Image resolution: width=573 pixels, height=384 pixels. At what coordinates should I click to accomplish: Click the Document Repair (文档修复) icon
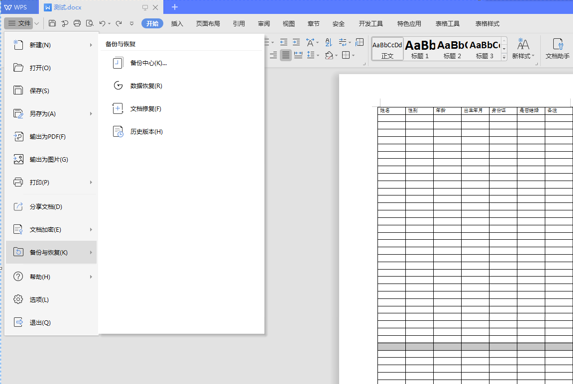click(x=118, y=109)
